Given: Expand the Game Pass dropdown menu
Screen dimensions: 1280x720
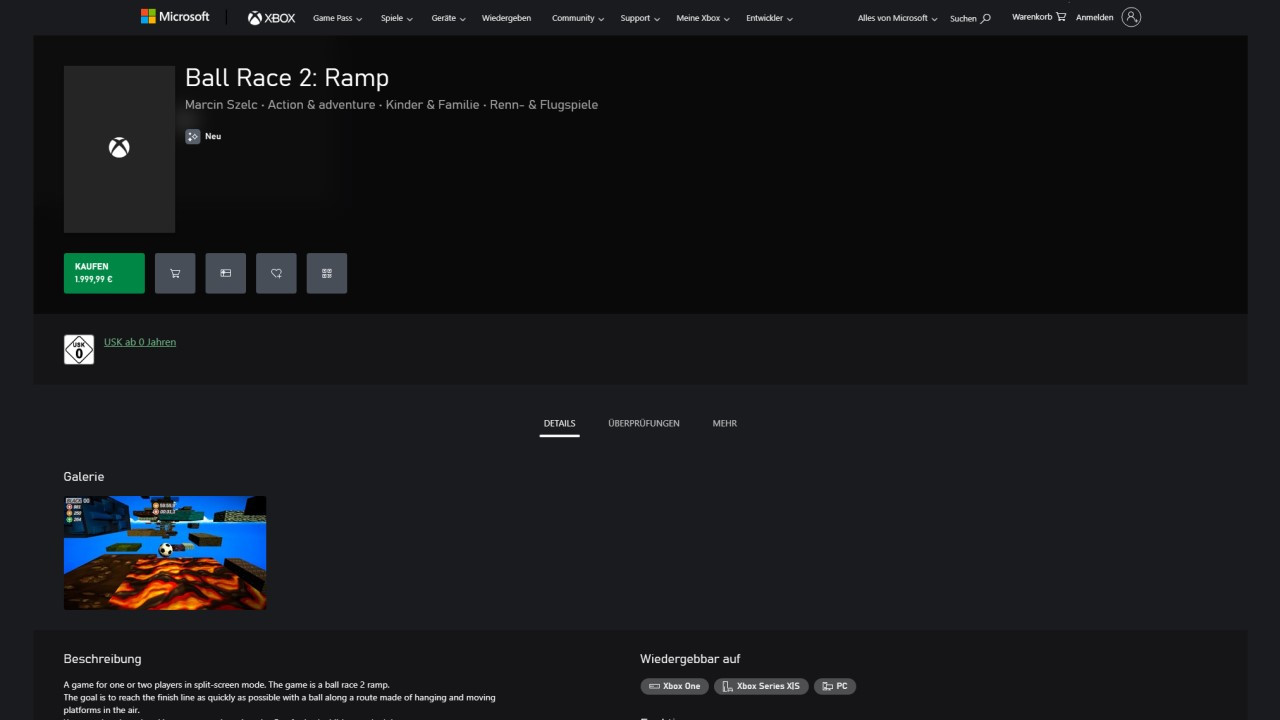Looking at the screenshot, I should (337, 18).
